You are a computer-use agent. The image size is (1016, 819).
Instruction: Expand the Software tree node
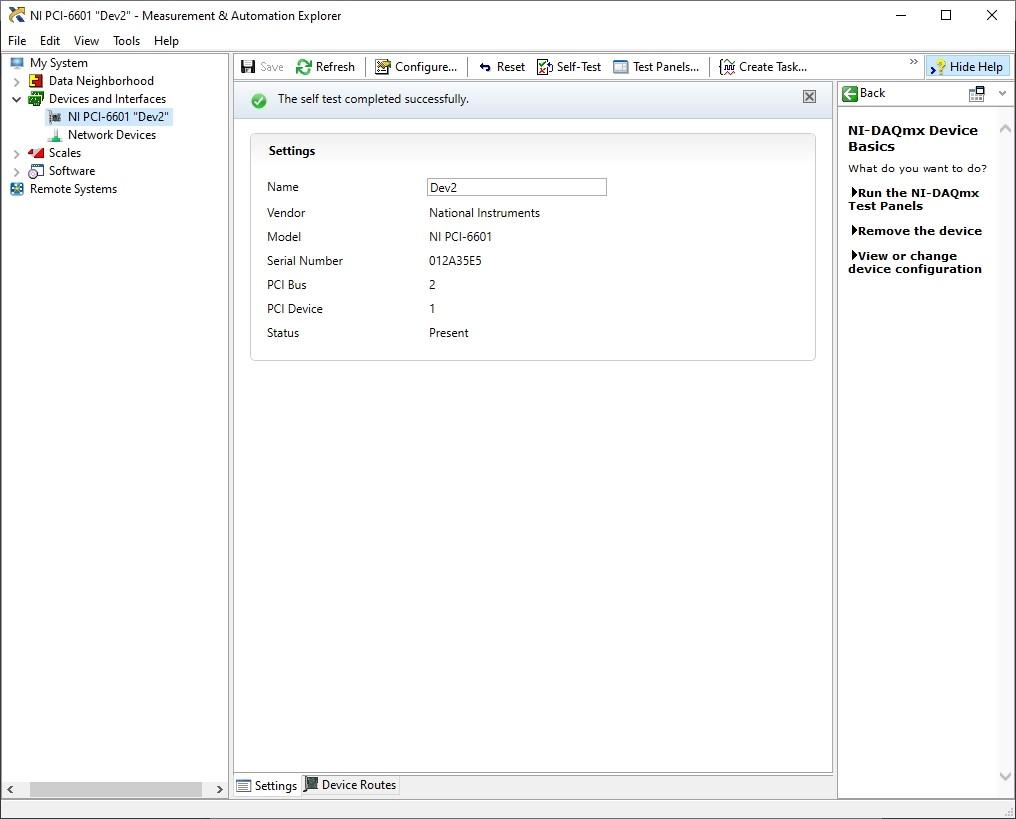tap(16, 171)
